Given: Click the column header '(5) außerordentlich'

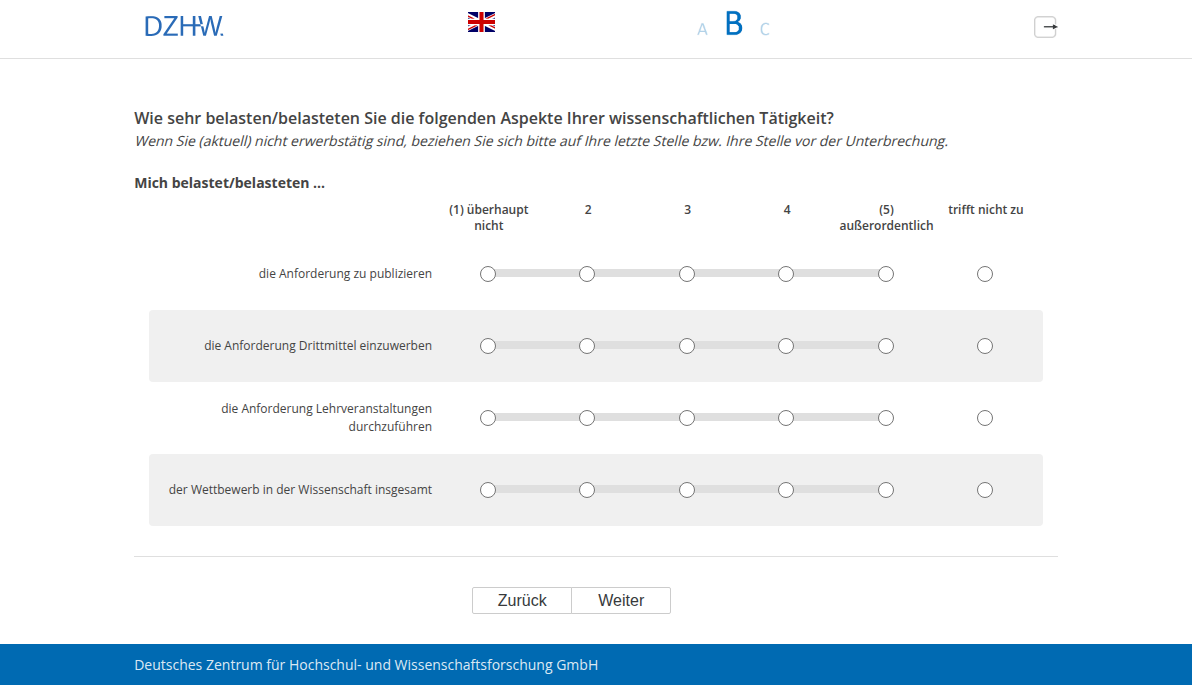Looking at the screenshot, I should pyautogui.click(x=886, y=217).
